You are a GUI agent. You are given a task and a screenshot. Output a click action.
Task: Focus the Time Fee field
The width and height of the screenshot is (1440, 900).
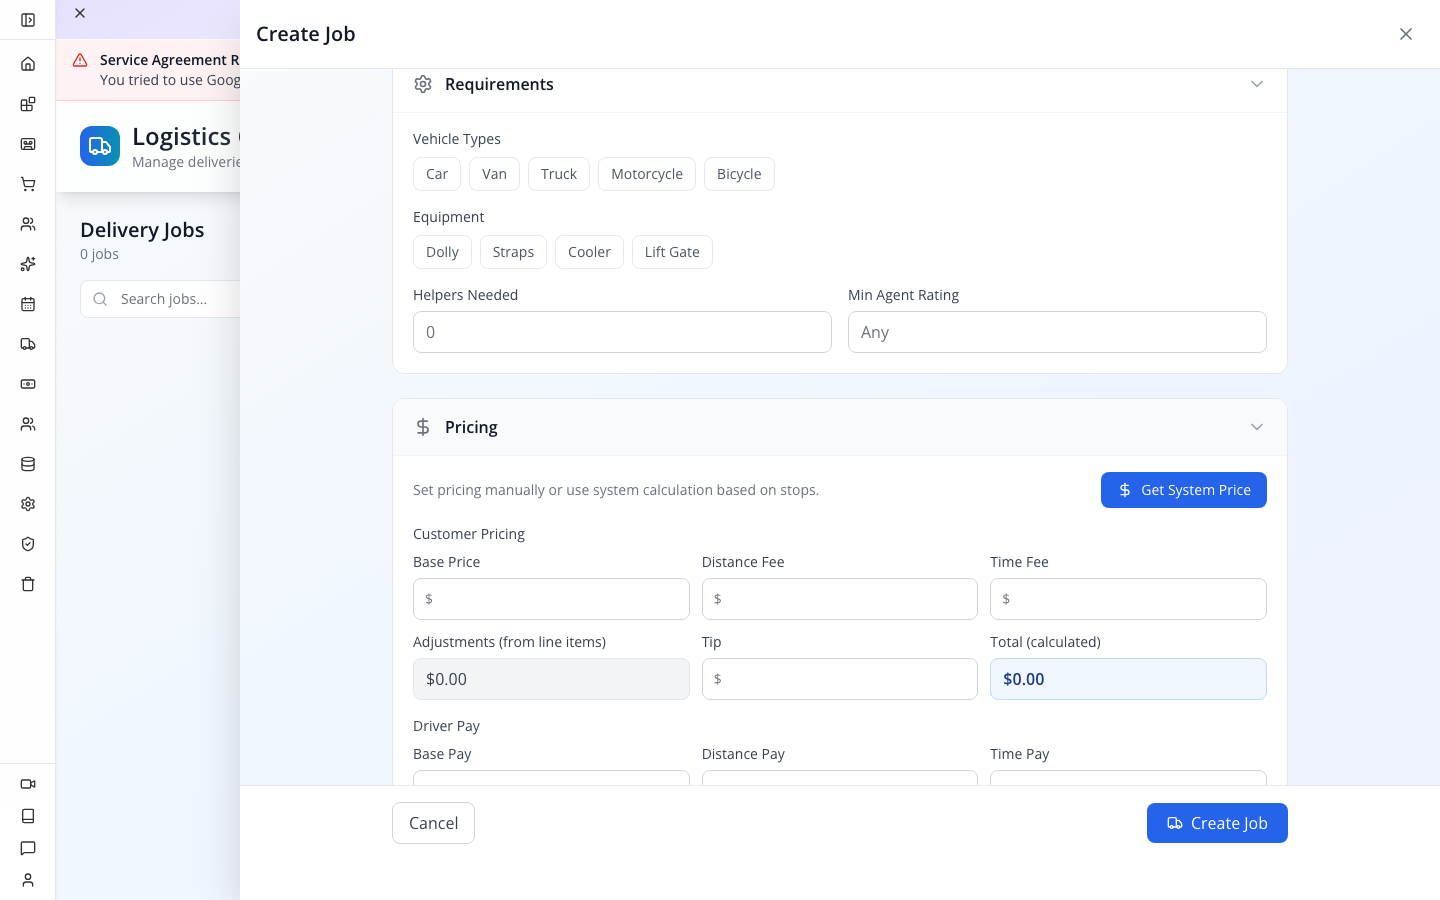(x=1128, y=599)
